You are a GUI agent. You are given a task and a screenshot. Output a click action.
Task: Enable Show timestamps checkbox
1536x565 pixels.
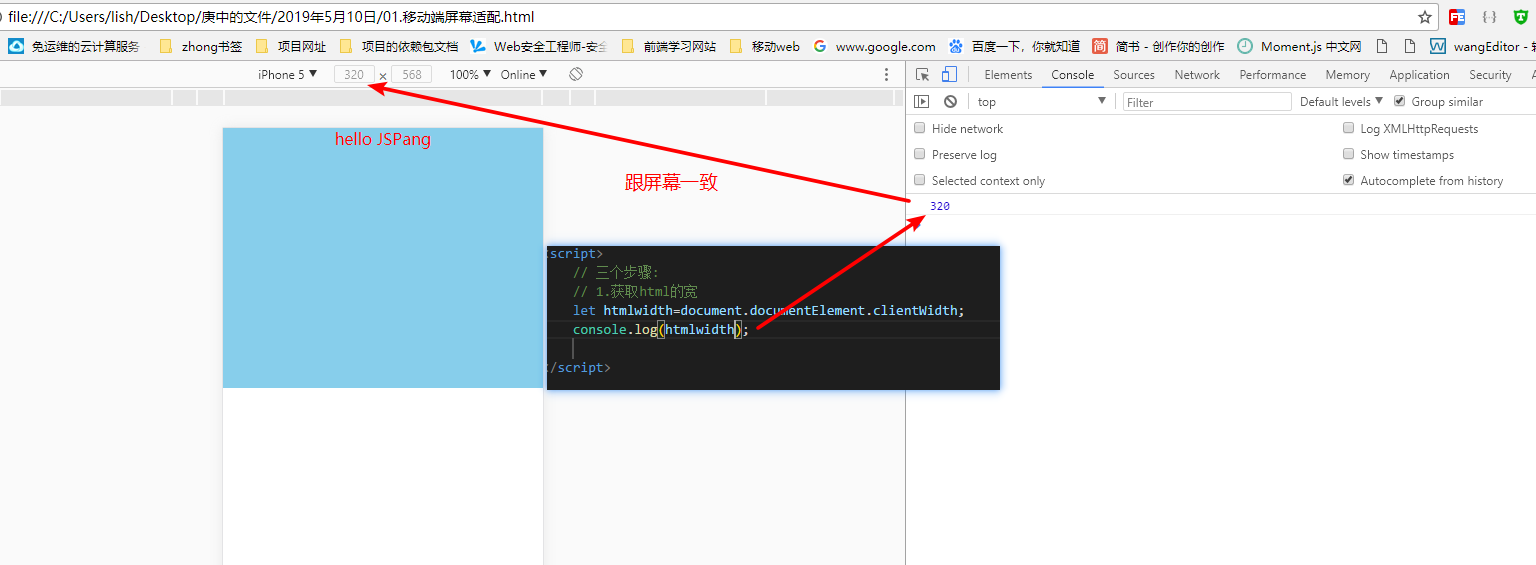point(1349,154)
